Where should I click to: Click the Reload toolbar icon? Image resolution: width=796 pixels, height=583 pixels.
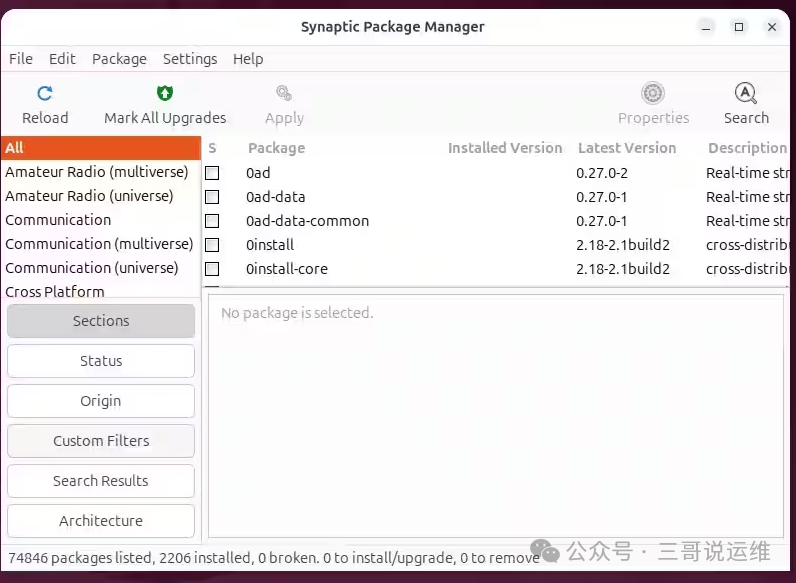pos(45,94)
